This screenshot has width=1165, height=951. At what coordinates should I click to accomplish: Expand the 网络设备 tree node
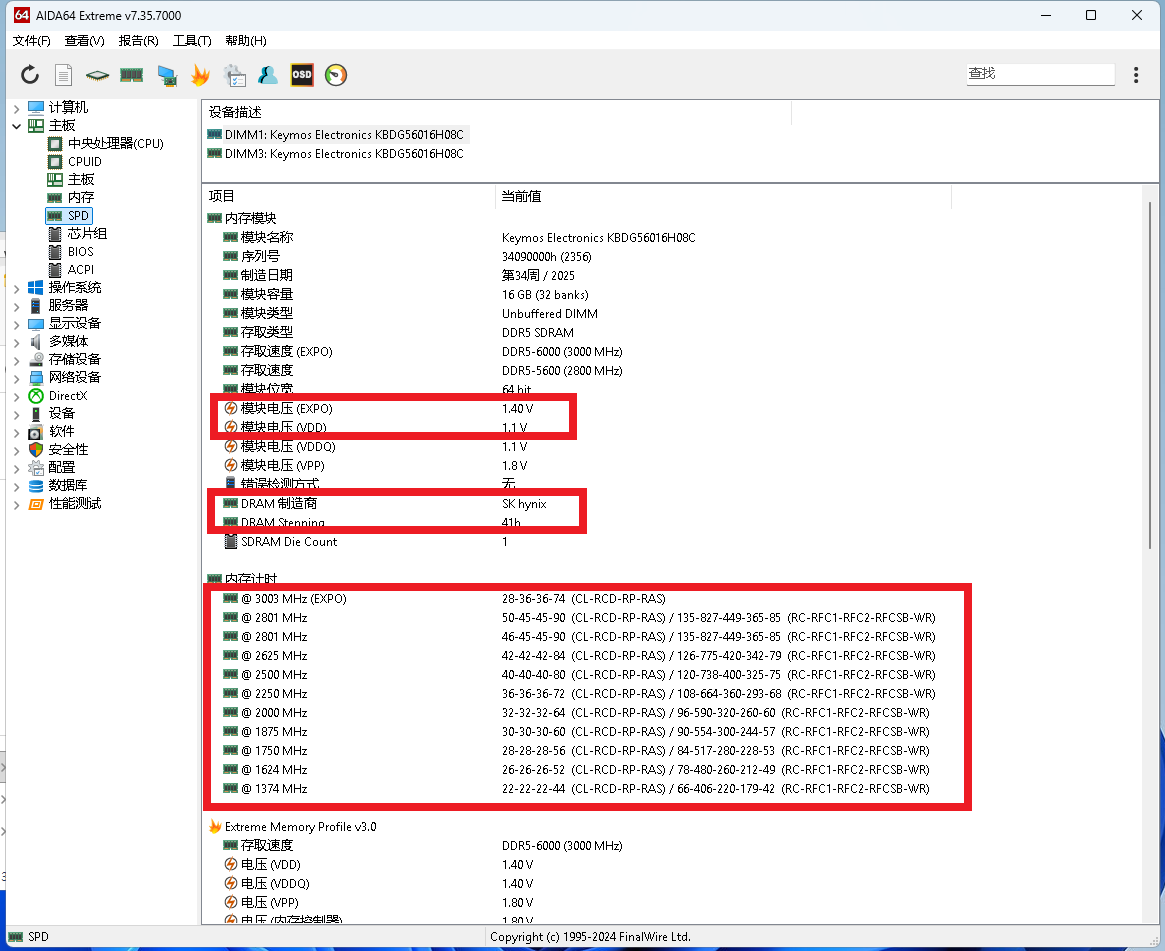16,378
